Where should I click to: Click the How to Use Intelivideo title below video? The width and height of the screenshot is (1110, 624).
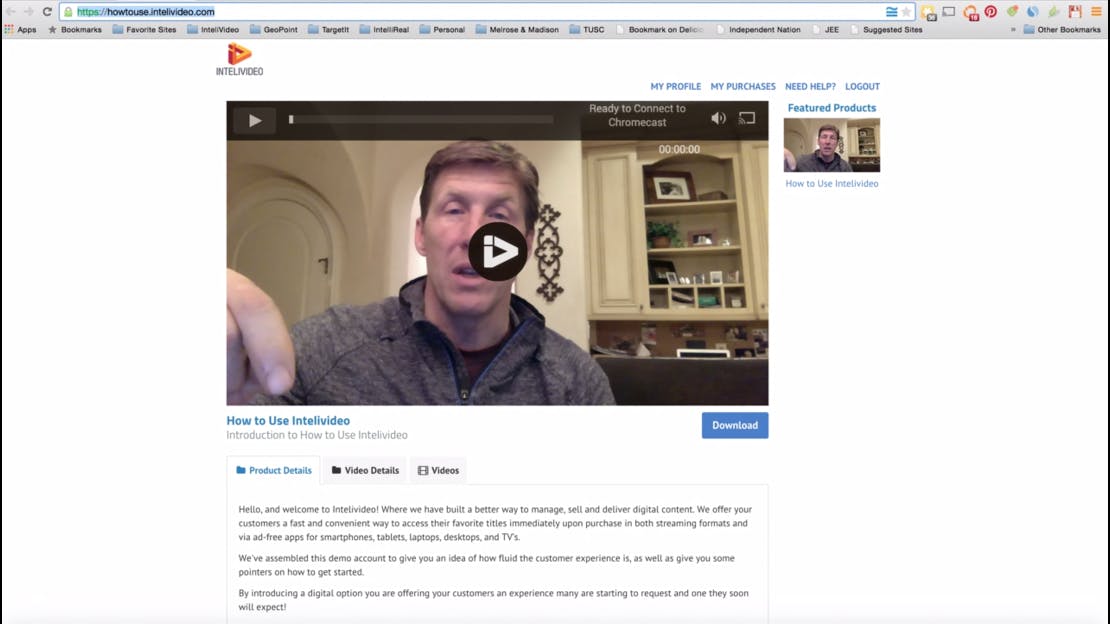[288, 421]
